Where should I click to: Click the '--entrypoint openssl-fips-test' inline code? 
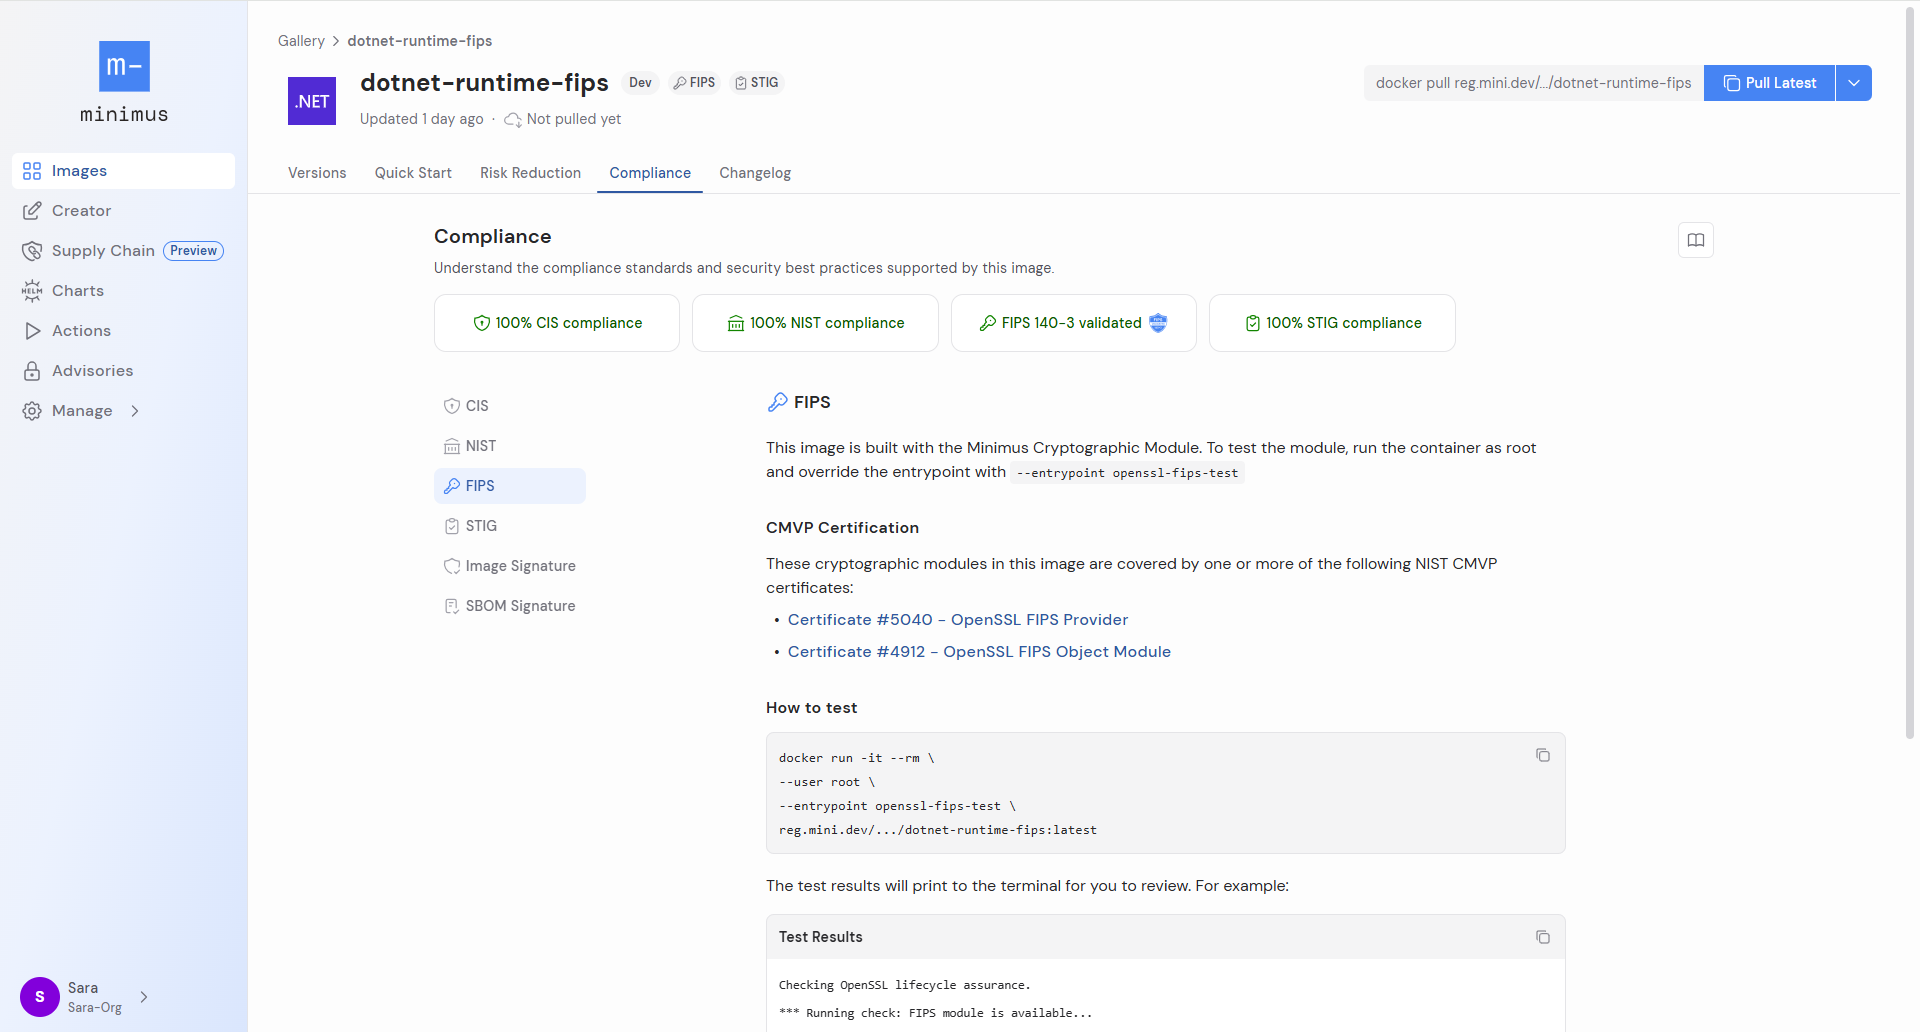tap(1127, 473)
